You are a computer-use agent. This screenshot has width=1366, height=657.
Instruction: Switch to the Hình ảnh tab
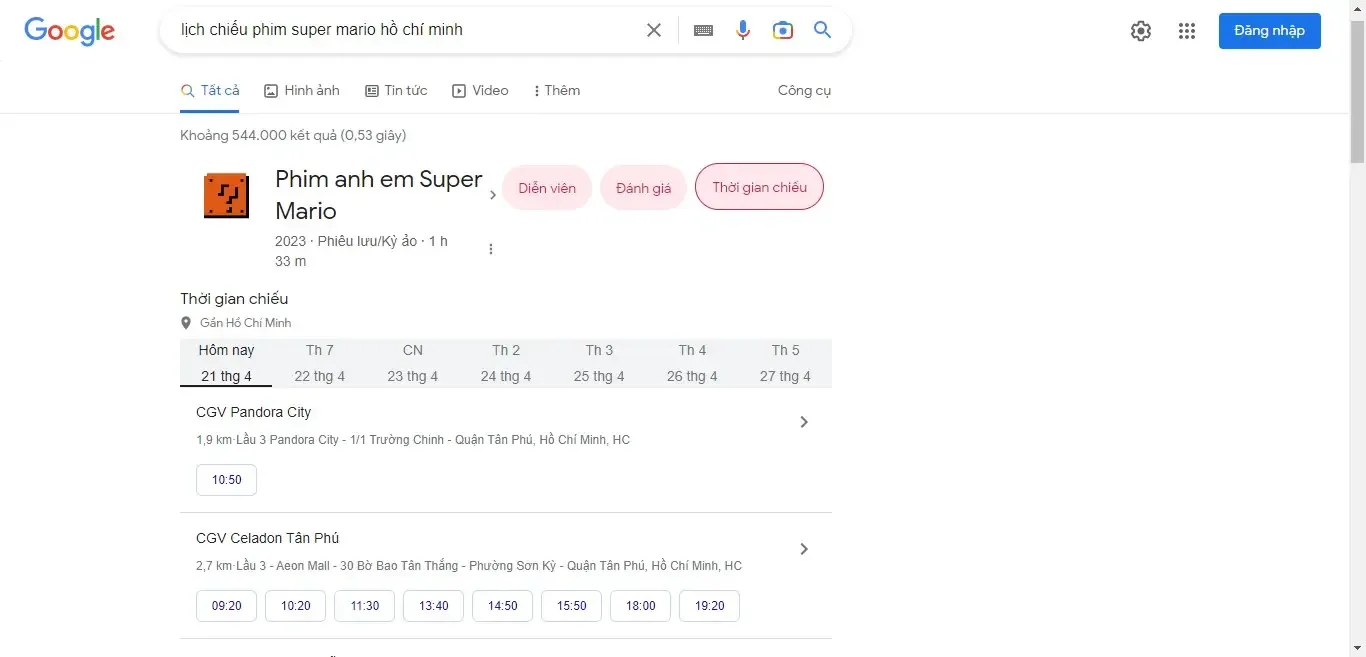[302, 90]
